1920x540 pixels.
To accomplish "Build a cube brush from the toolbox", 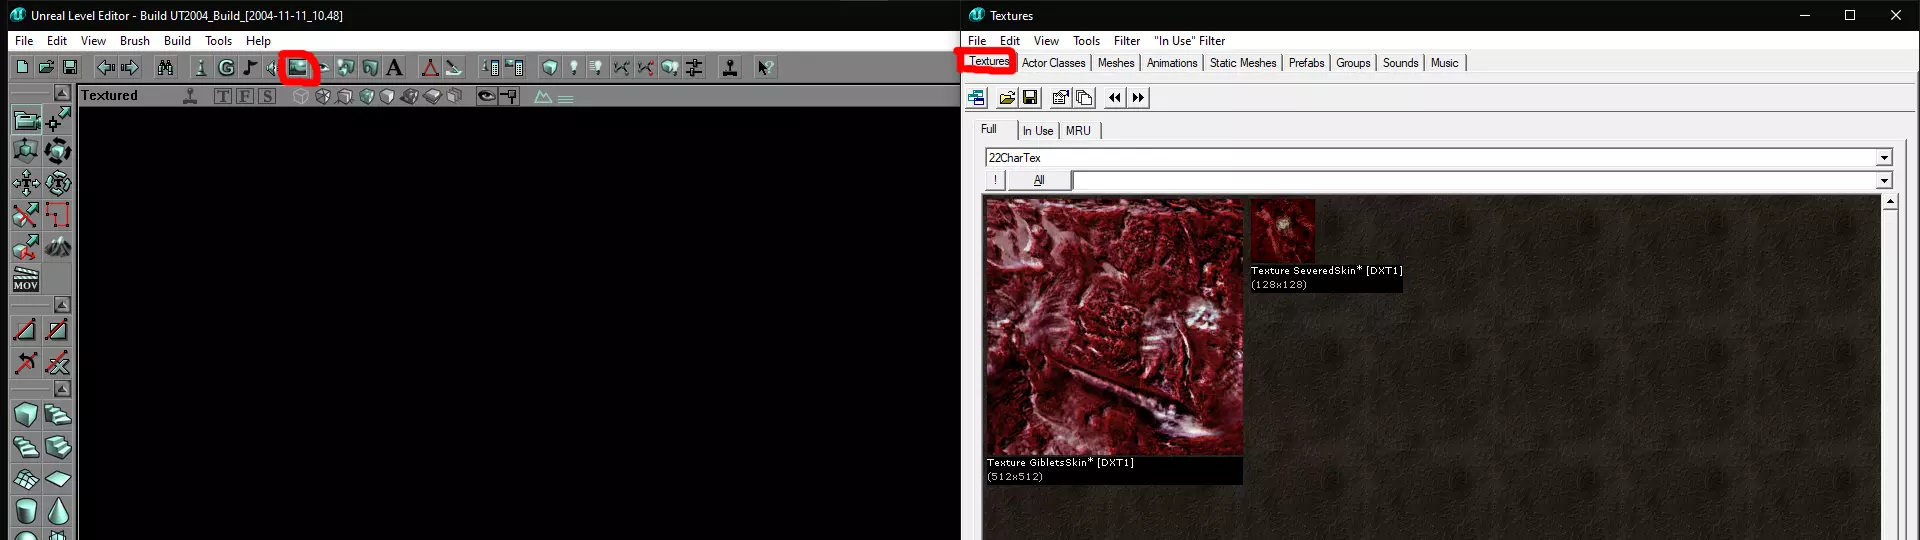I will pyautogui.click(x=26, y=415).
